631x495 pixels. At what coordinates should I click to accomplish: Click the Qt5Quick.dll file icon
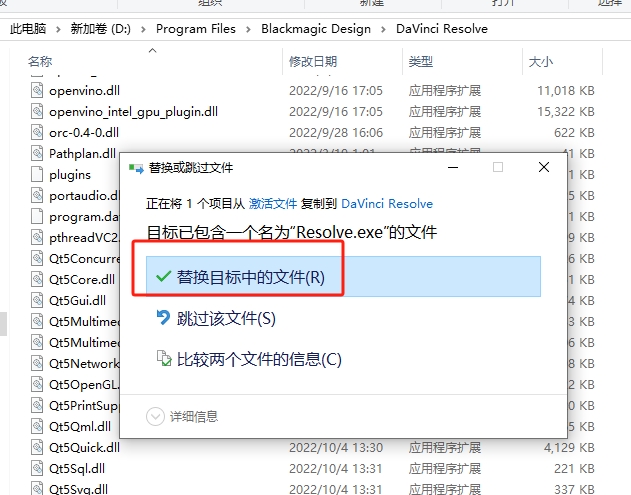[x=38, y=447]
